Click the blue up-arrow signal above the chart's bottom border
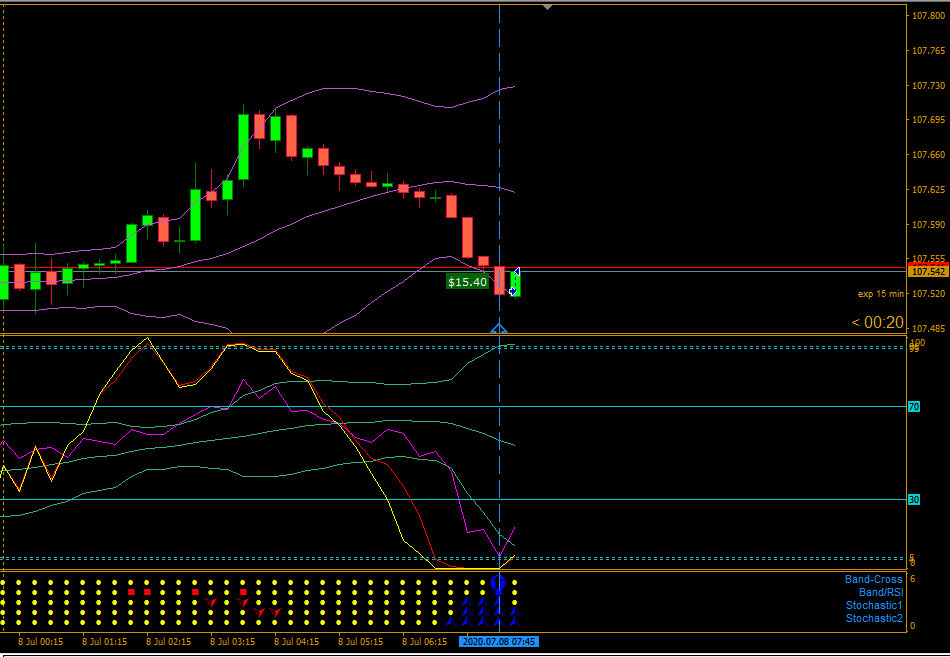Screen dimensions: 950x657 pos(499,329)
